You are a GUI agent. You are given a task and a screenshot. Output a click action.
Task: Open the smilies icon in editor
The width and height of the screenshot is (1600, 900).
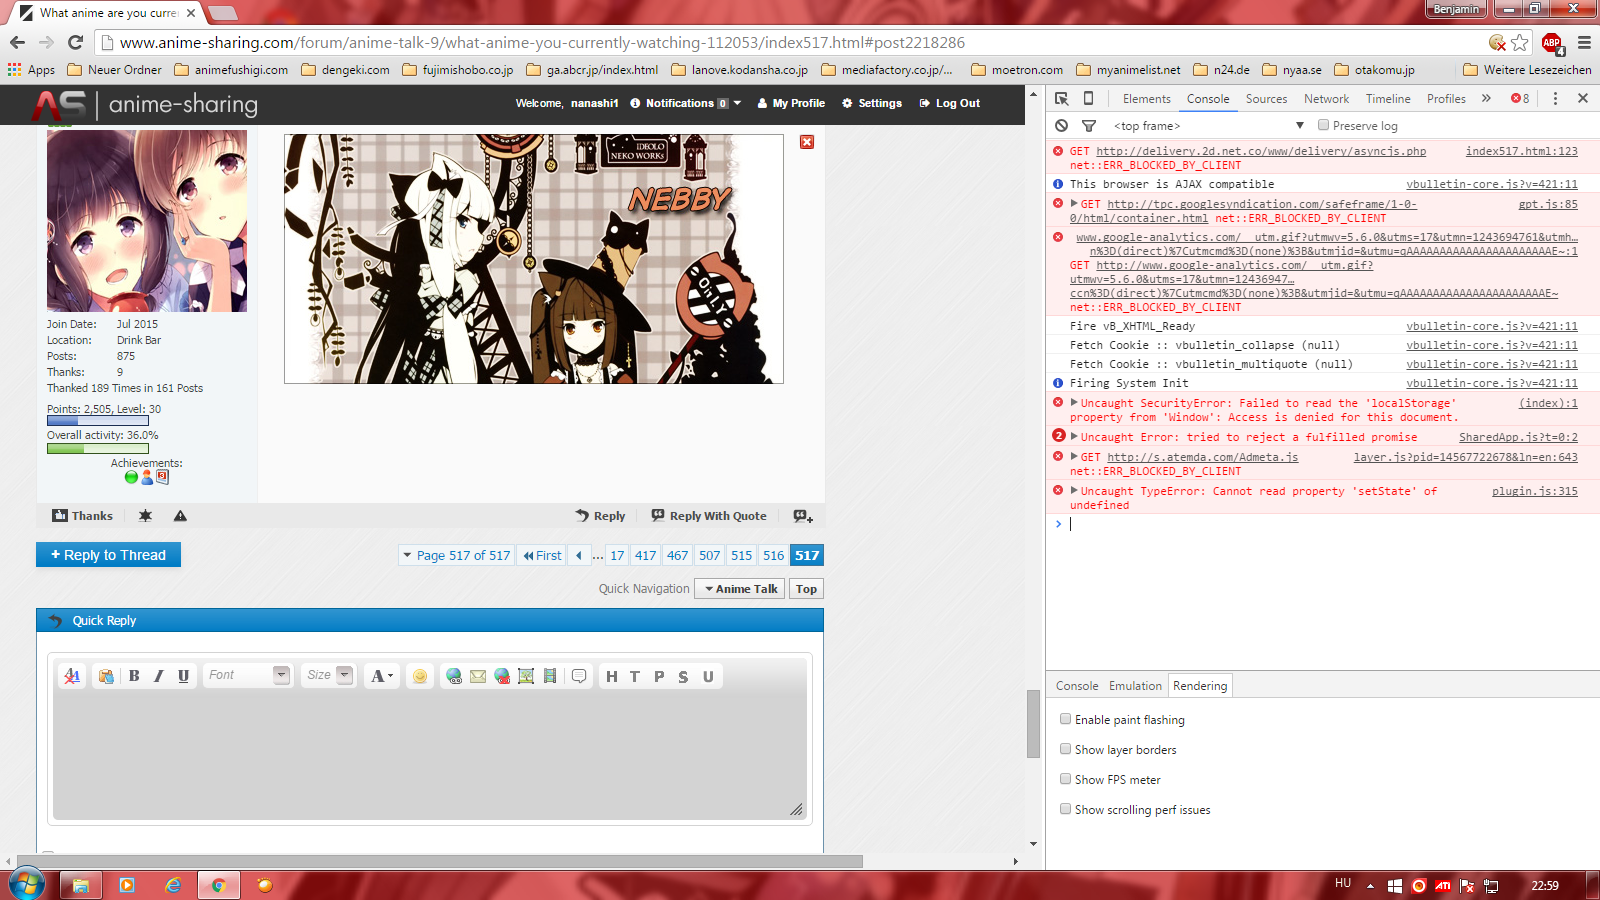(420, 676)
